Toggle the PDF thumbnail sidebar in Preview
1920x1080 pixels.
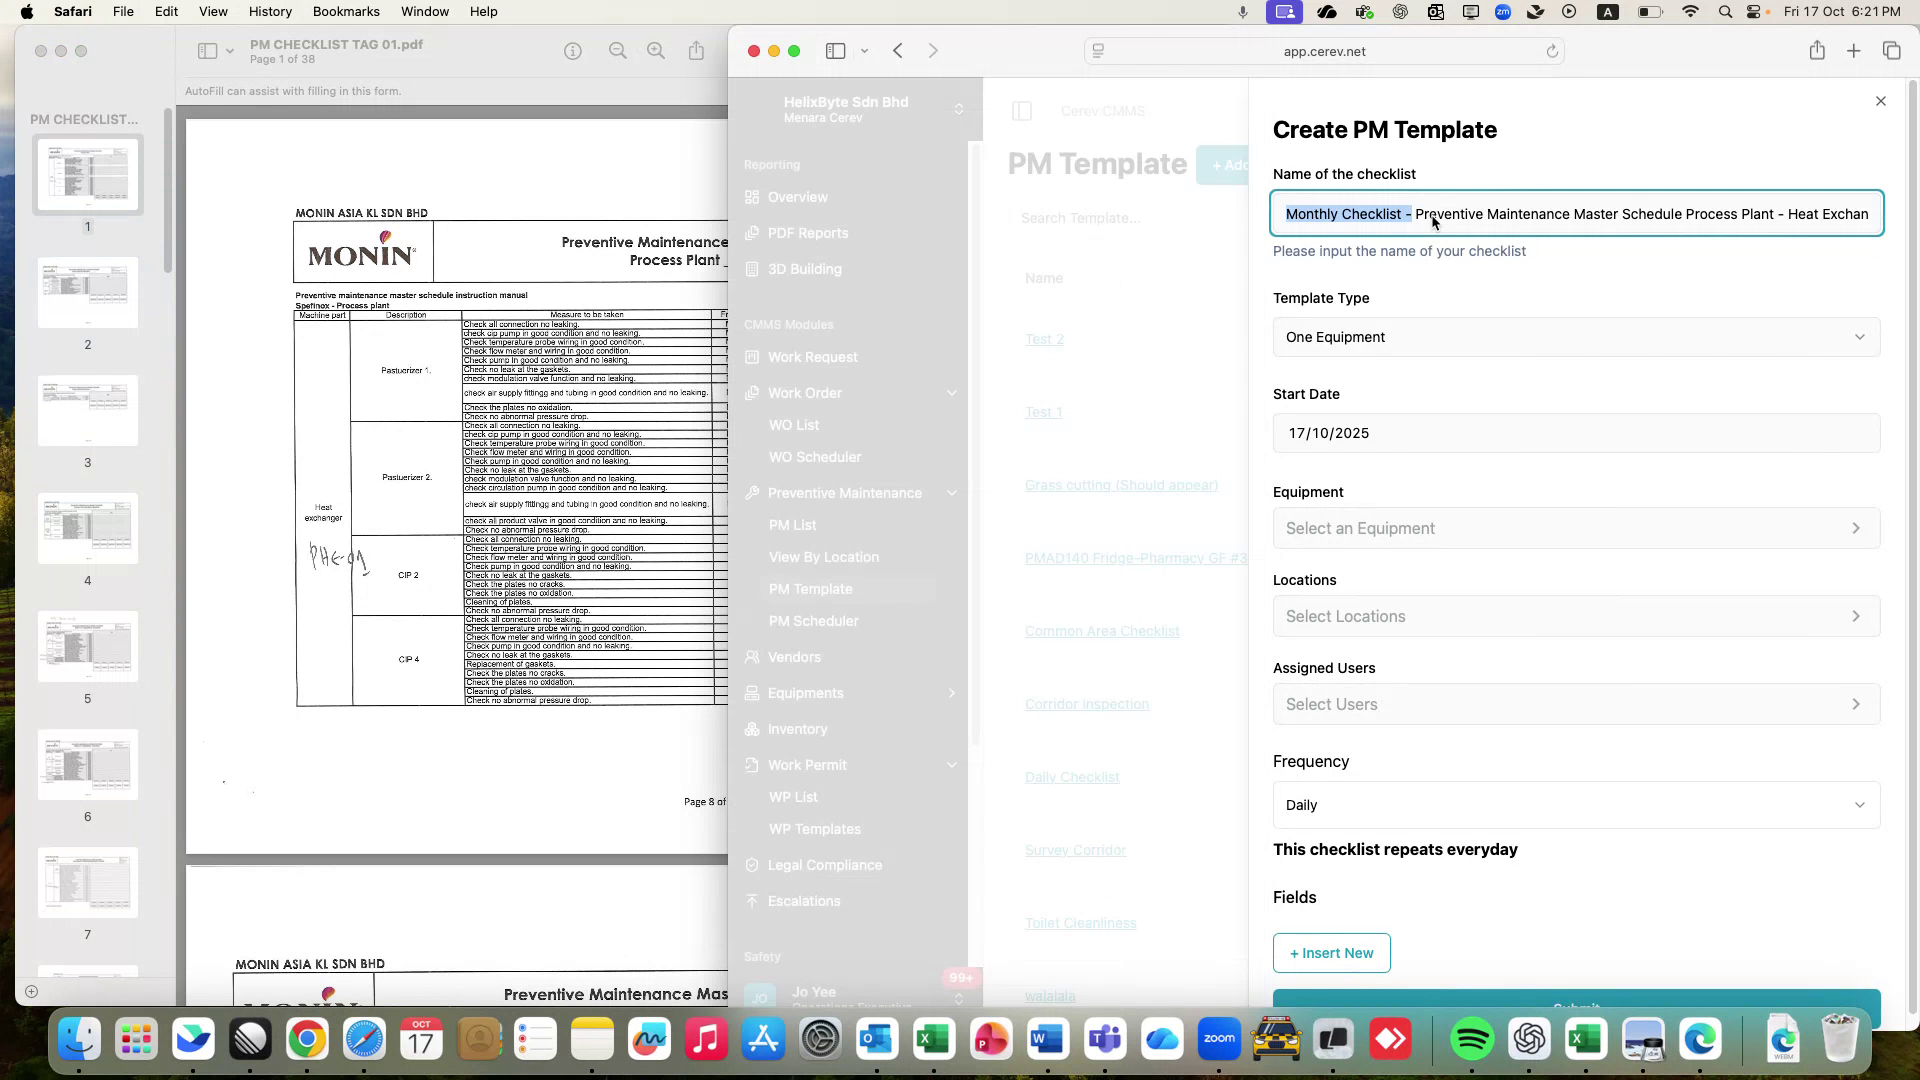point(207,50)
